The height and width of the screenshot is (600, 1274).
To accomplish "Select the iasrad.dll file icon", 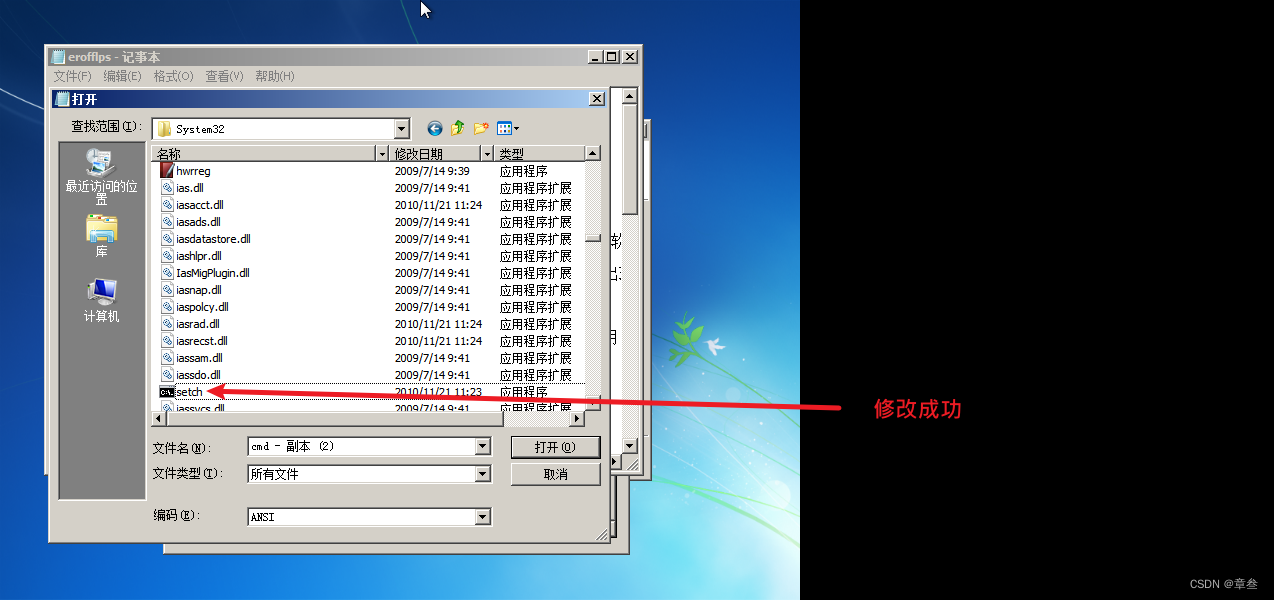I will pyautogui.click(x=167, y=324).
